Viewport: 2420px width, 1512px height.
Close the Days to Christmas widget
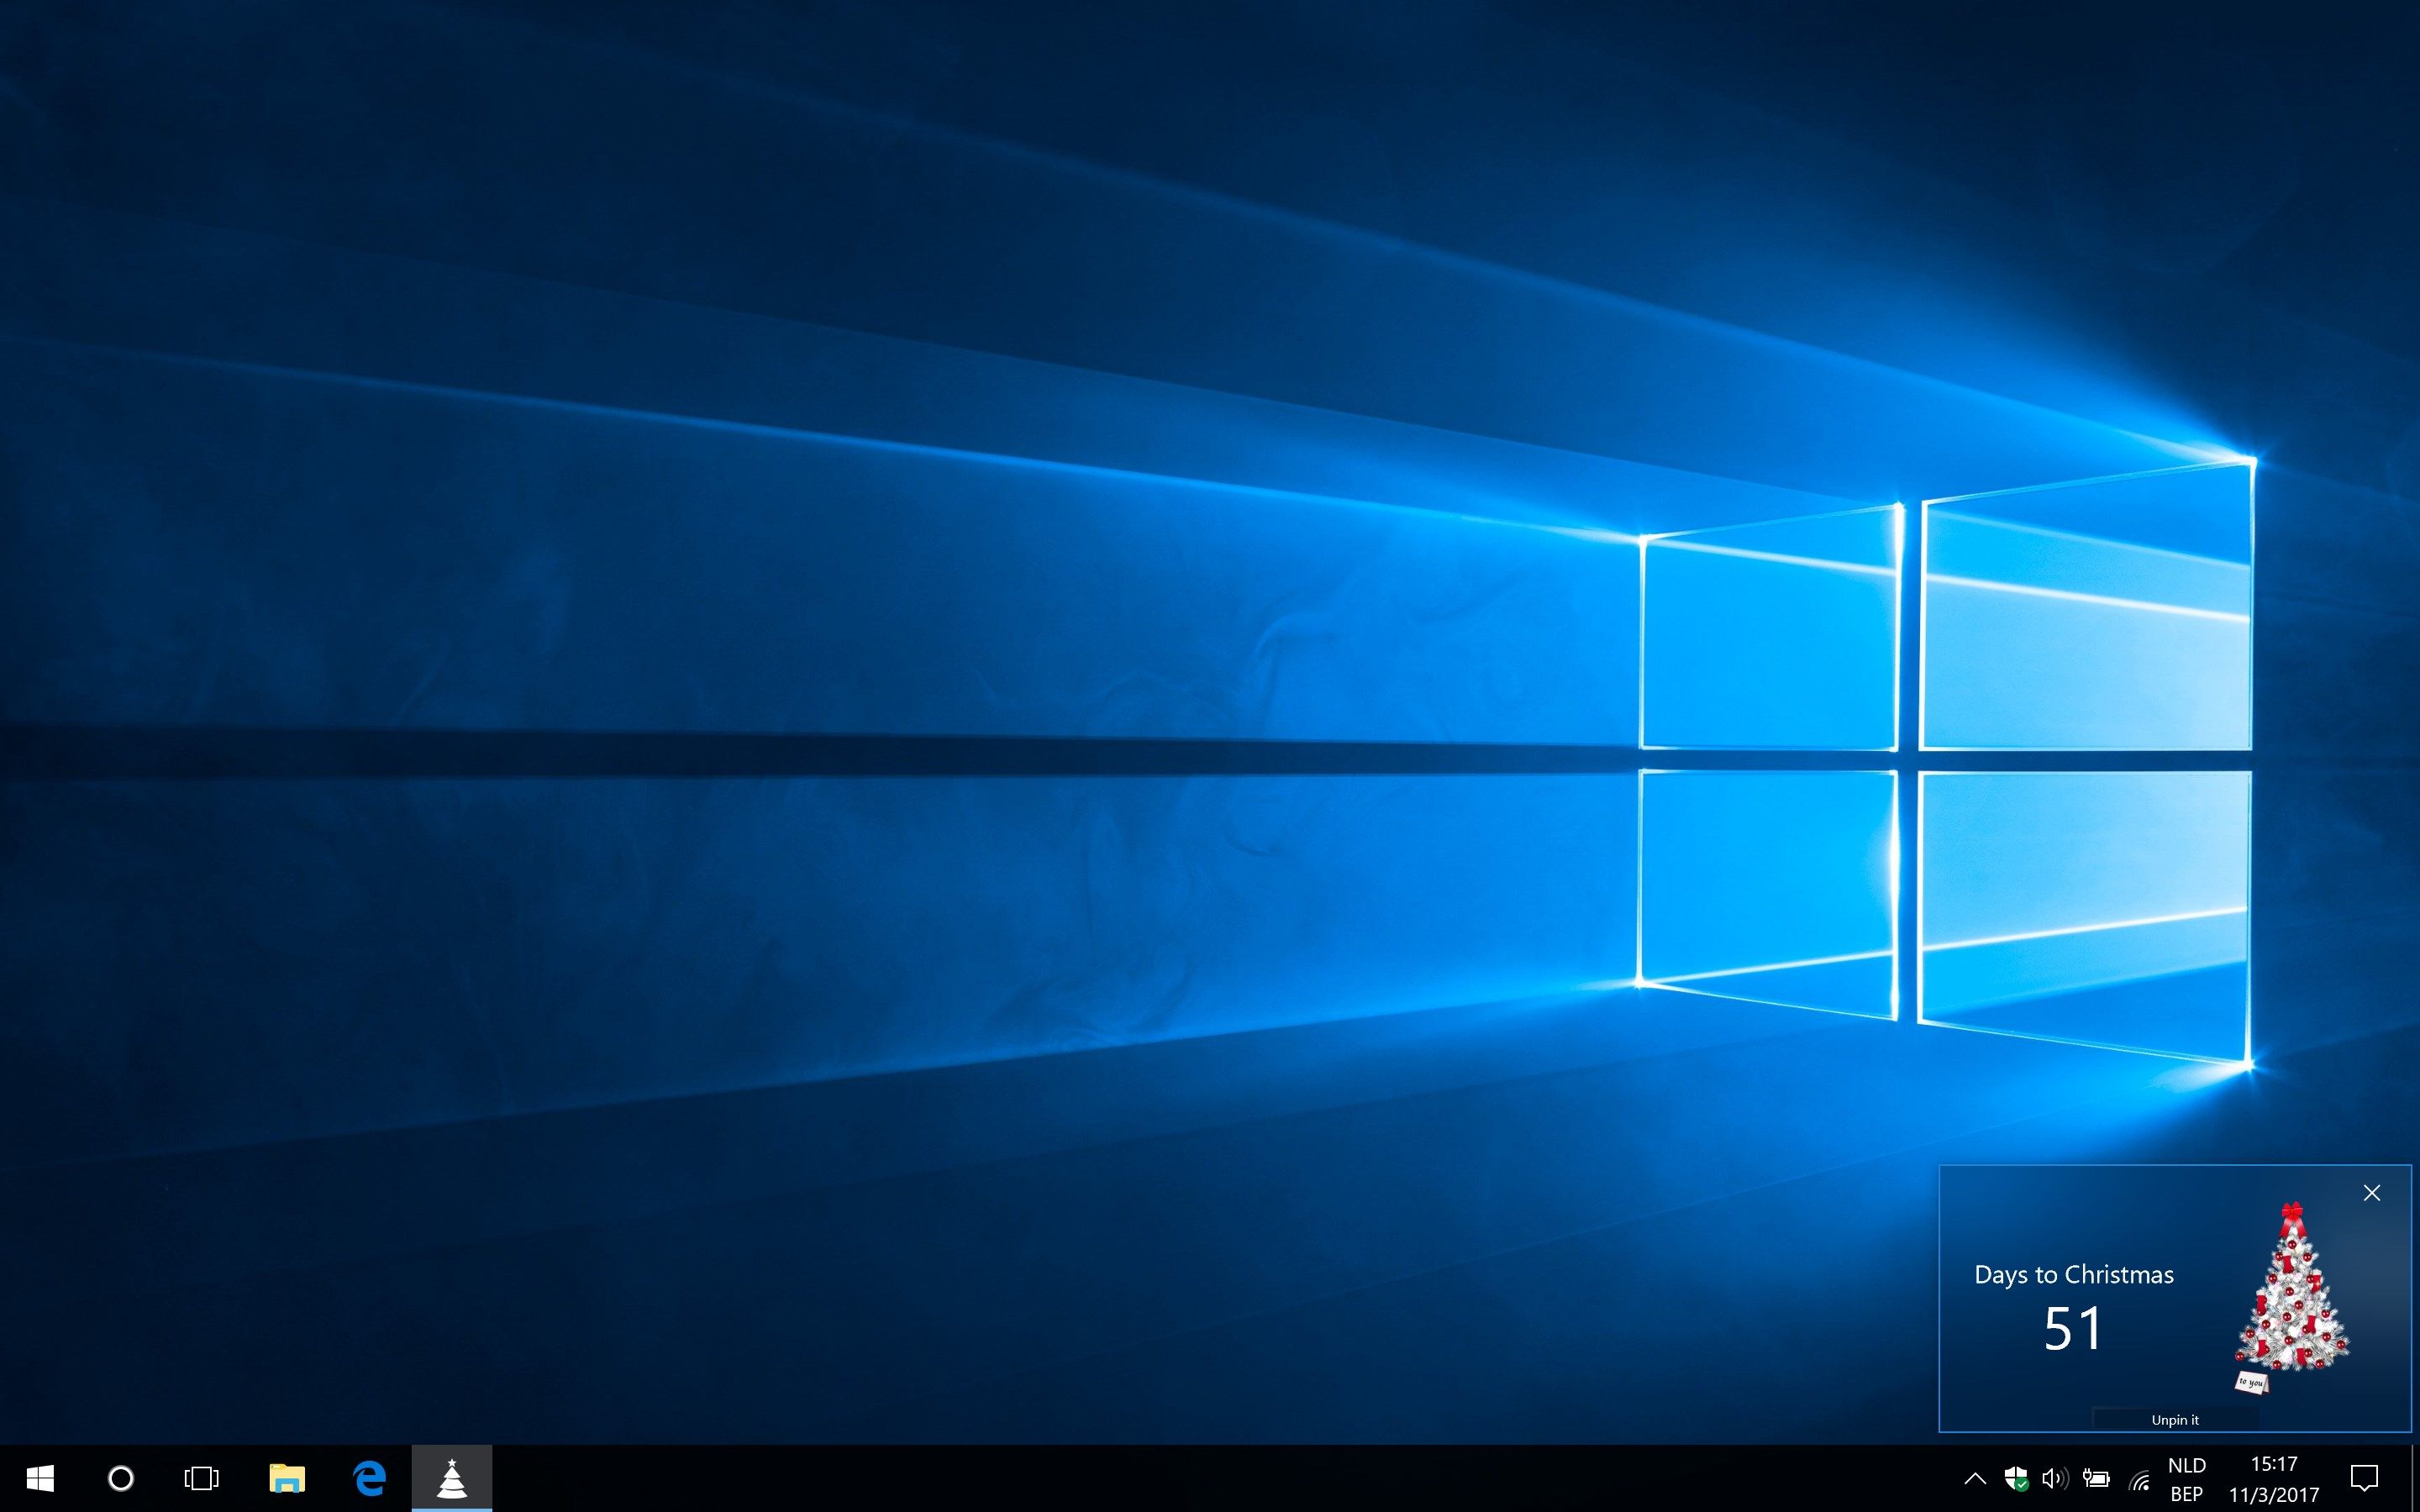[2372, 1193]
